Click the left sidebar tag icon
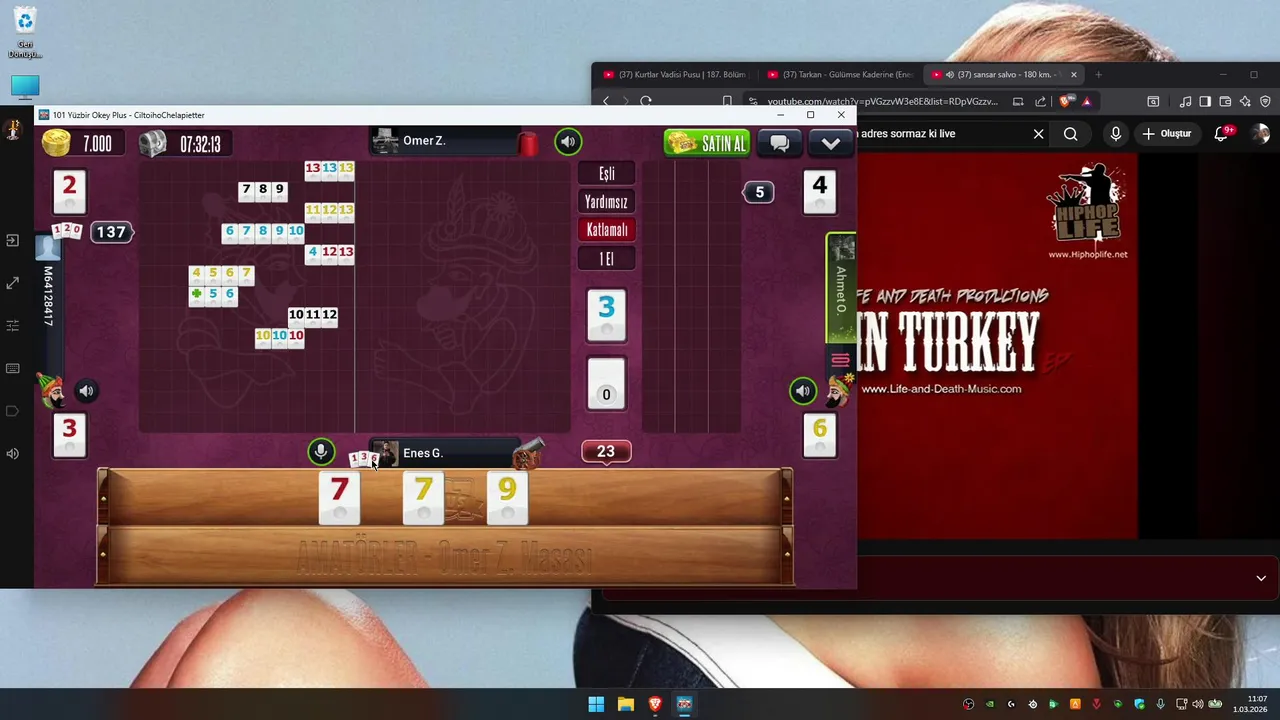The image size is (1280, 720). [13, 411]
